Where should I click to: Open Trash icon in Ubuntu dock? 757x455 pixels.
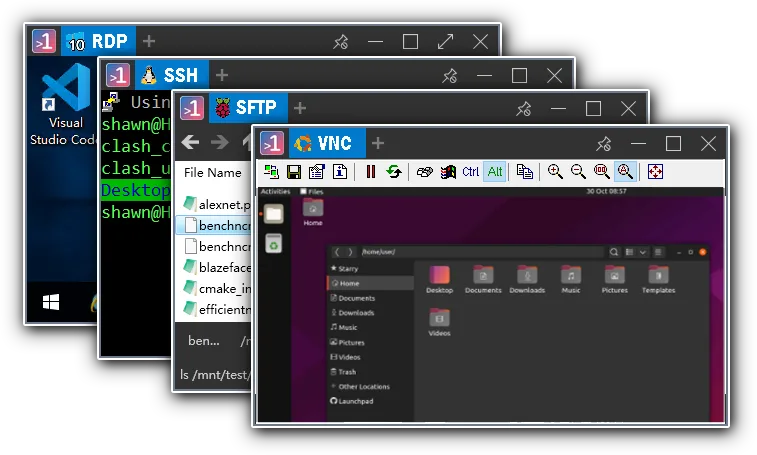[274, 243]
